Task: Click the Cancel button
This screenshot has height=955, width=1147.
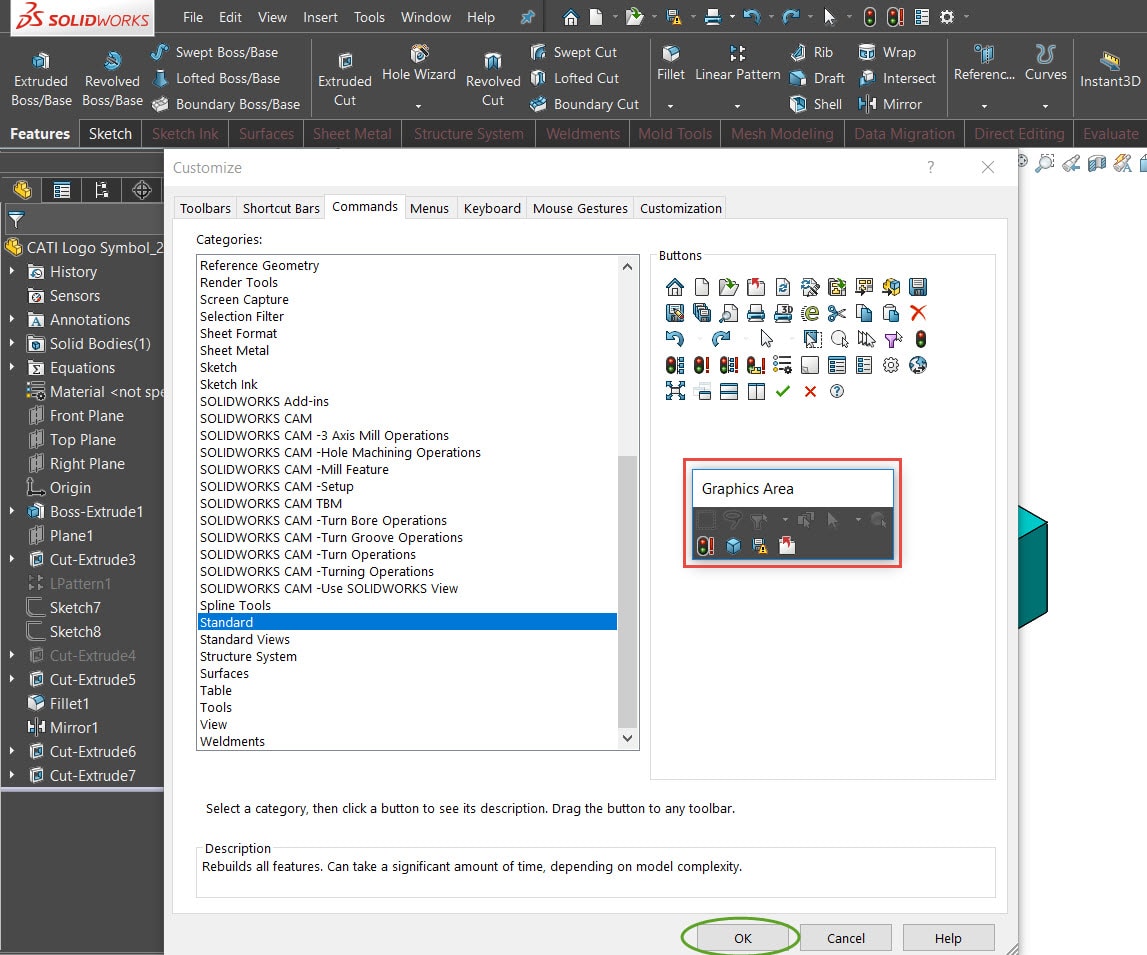Action: tap(846, 938)
